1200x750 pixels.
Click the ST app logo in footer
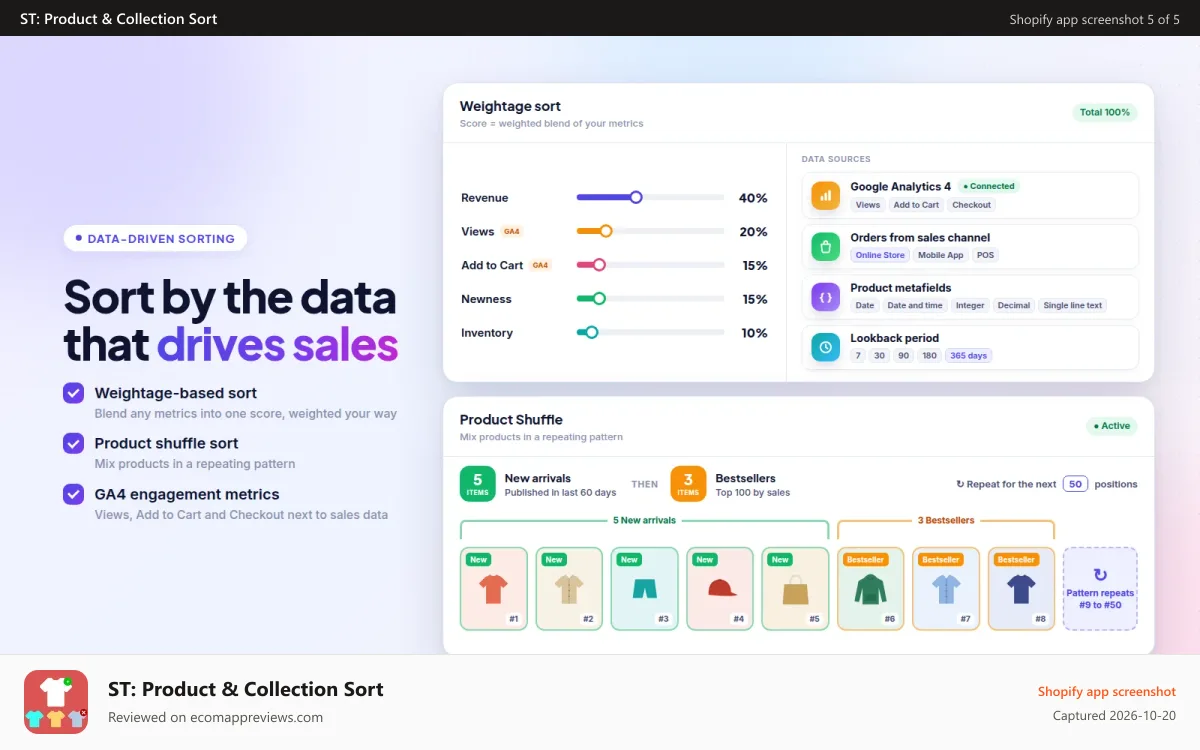click(56, 702)
